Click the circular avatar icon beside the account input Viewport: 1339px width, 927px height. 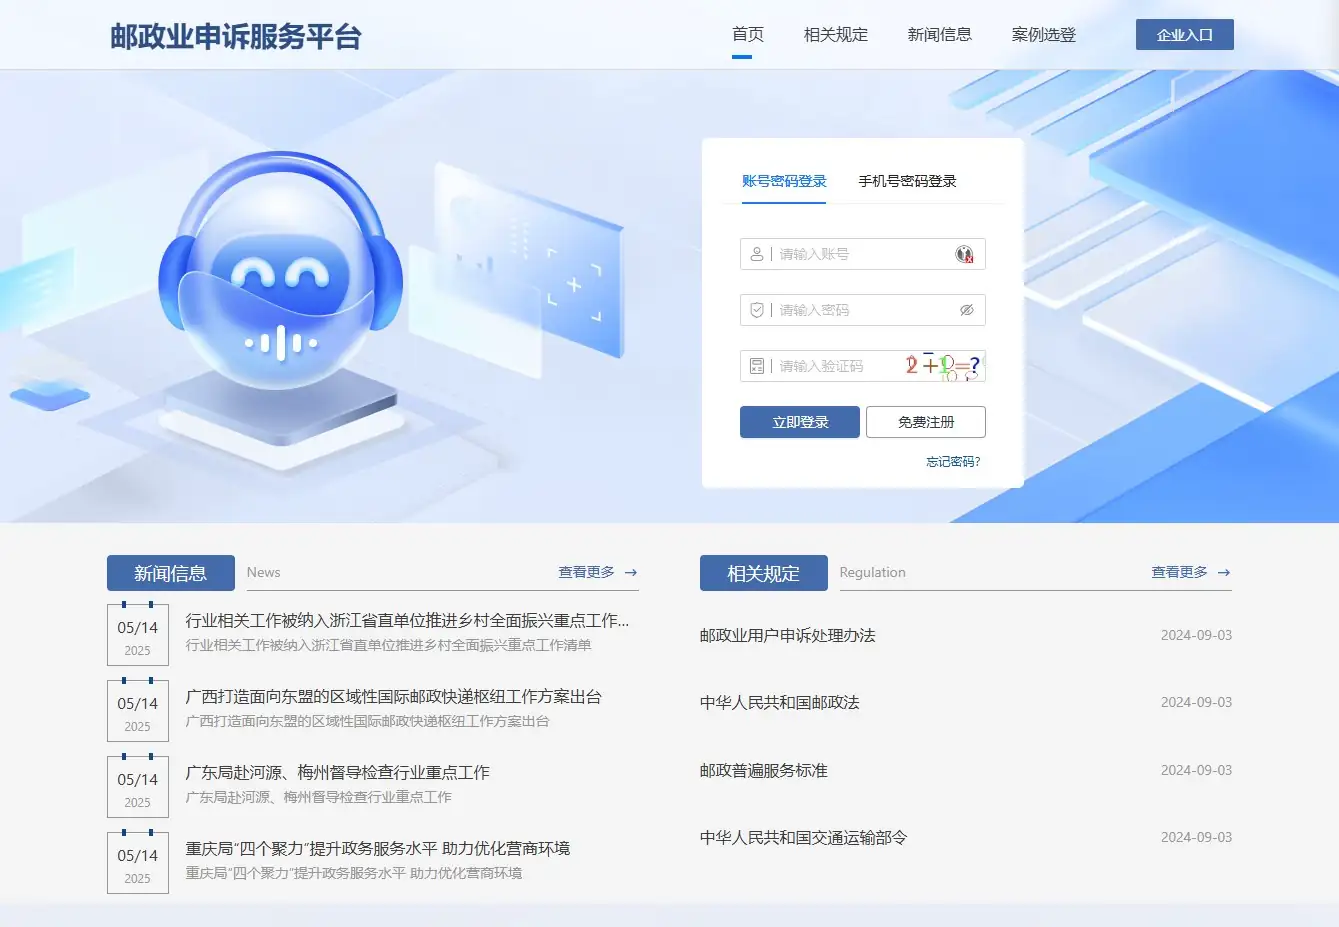(x=965, y=254)
